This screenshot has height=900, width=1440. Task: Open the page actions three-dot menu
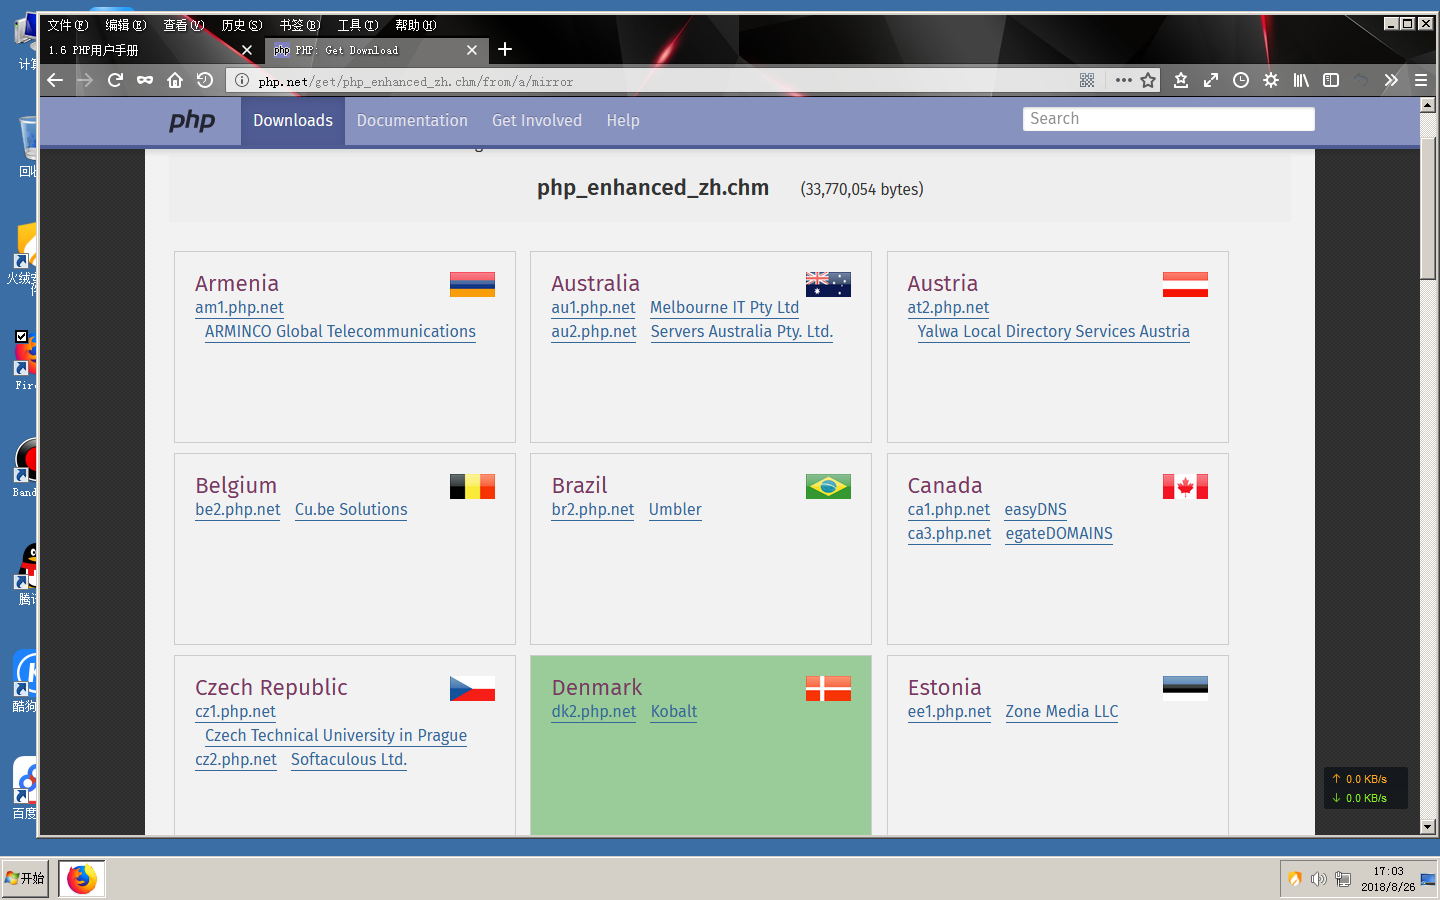[x=1123, y=80]
